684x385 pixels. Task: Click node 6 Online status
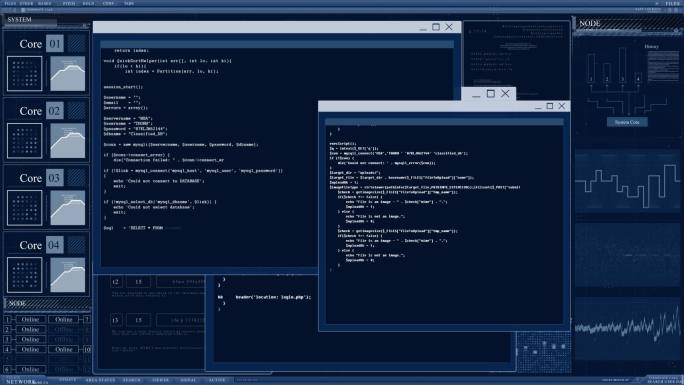(x=31, y=369)
